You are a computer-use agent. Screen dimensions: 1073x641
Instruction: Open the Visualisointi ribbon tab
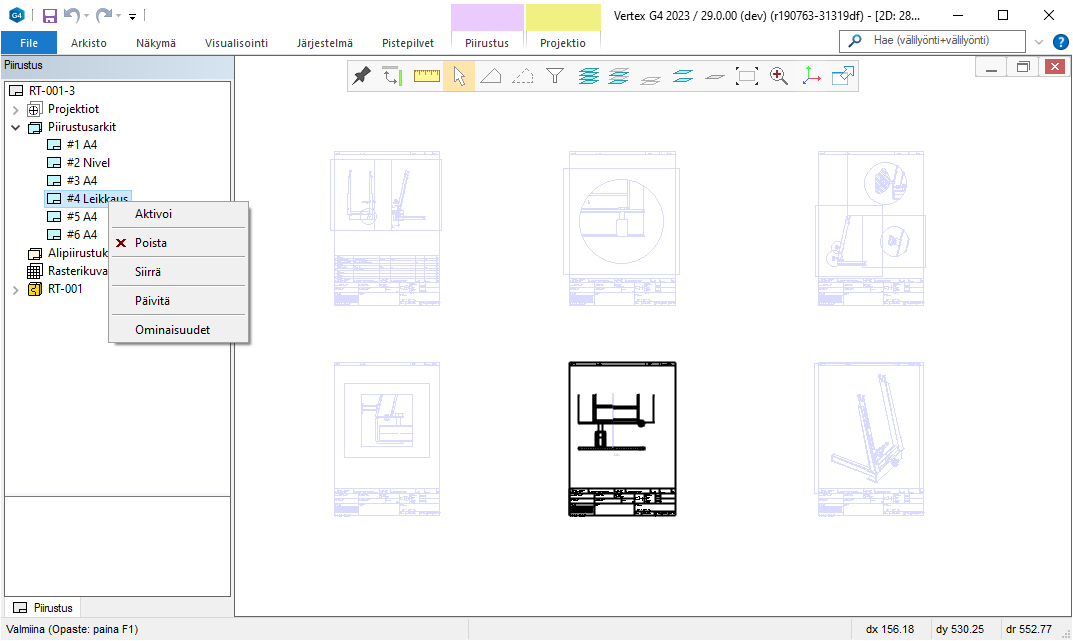[x=236, y=43]
